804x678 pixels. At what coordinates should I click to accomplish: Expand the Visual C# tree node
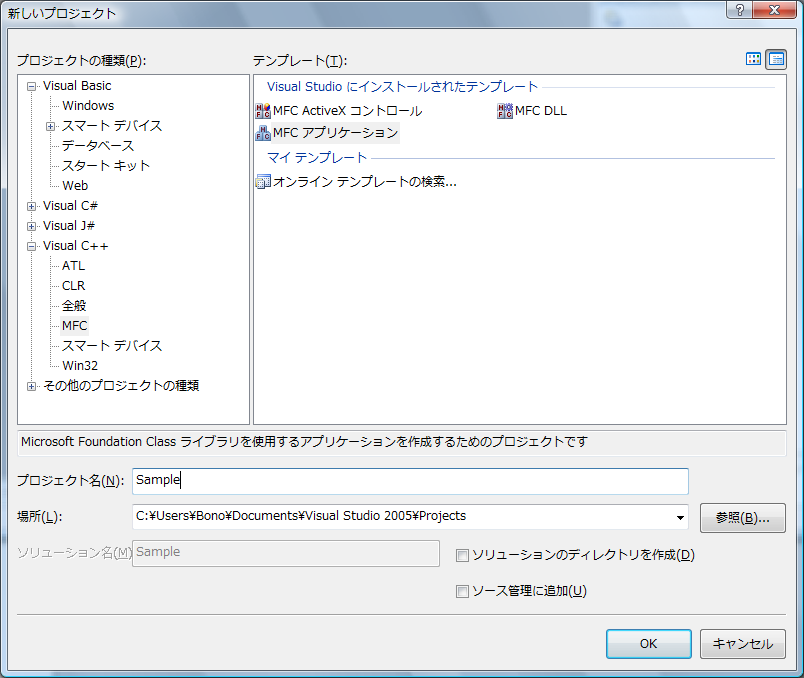click(x=32, y=206)
